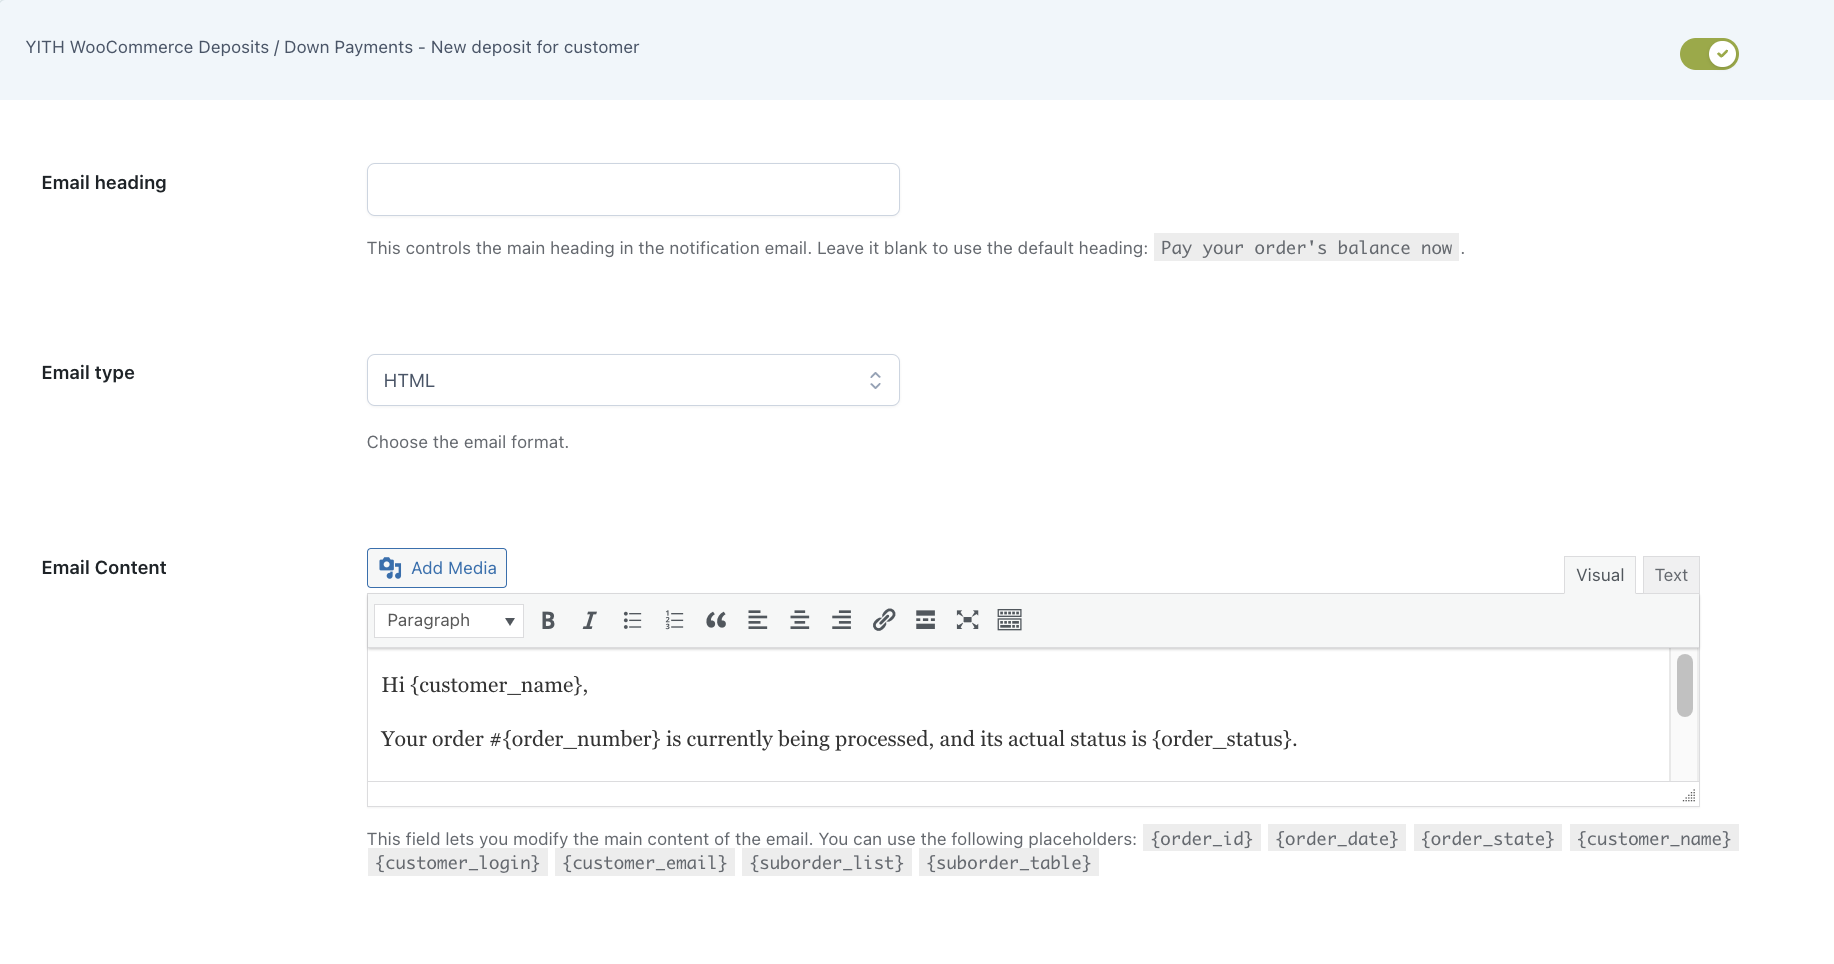The height and width of the screenshot is (964, 1834).
Task: Click the {suborder_list} placeholder tag
Action: (x=827, y=862)
